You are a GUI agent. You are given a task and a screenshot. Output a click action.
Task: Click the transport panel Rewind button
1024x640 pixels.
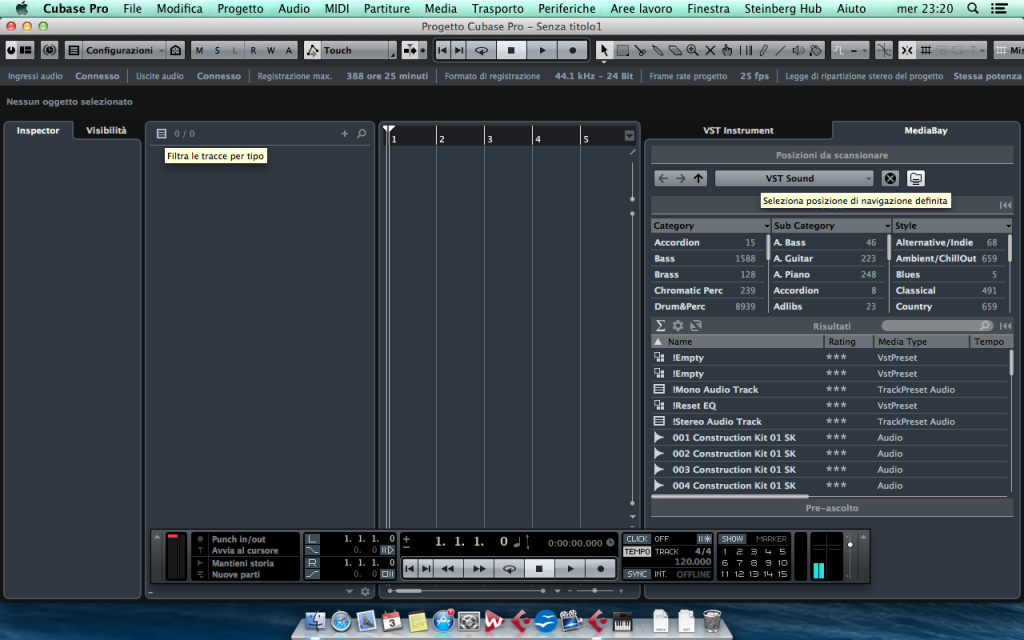447,569
